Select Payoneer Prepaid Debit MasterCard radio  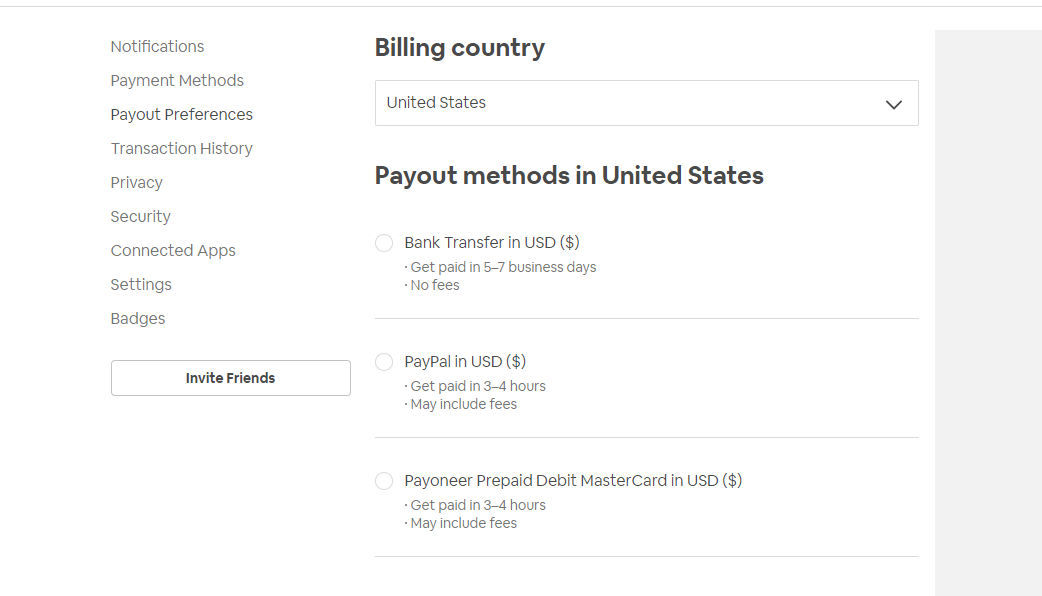[x=384, y=481]
